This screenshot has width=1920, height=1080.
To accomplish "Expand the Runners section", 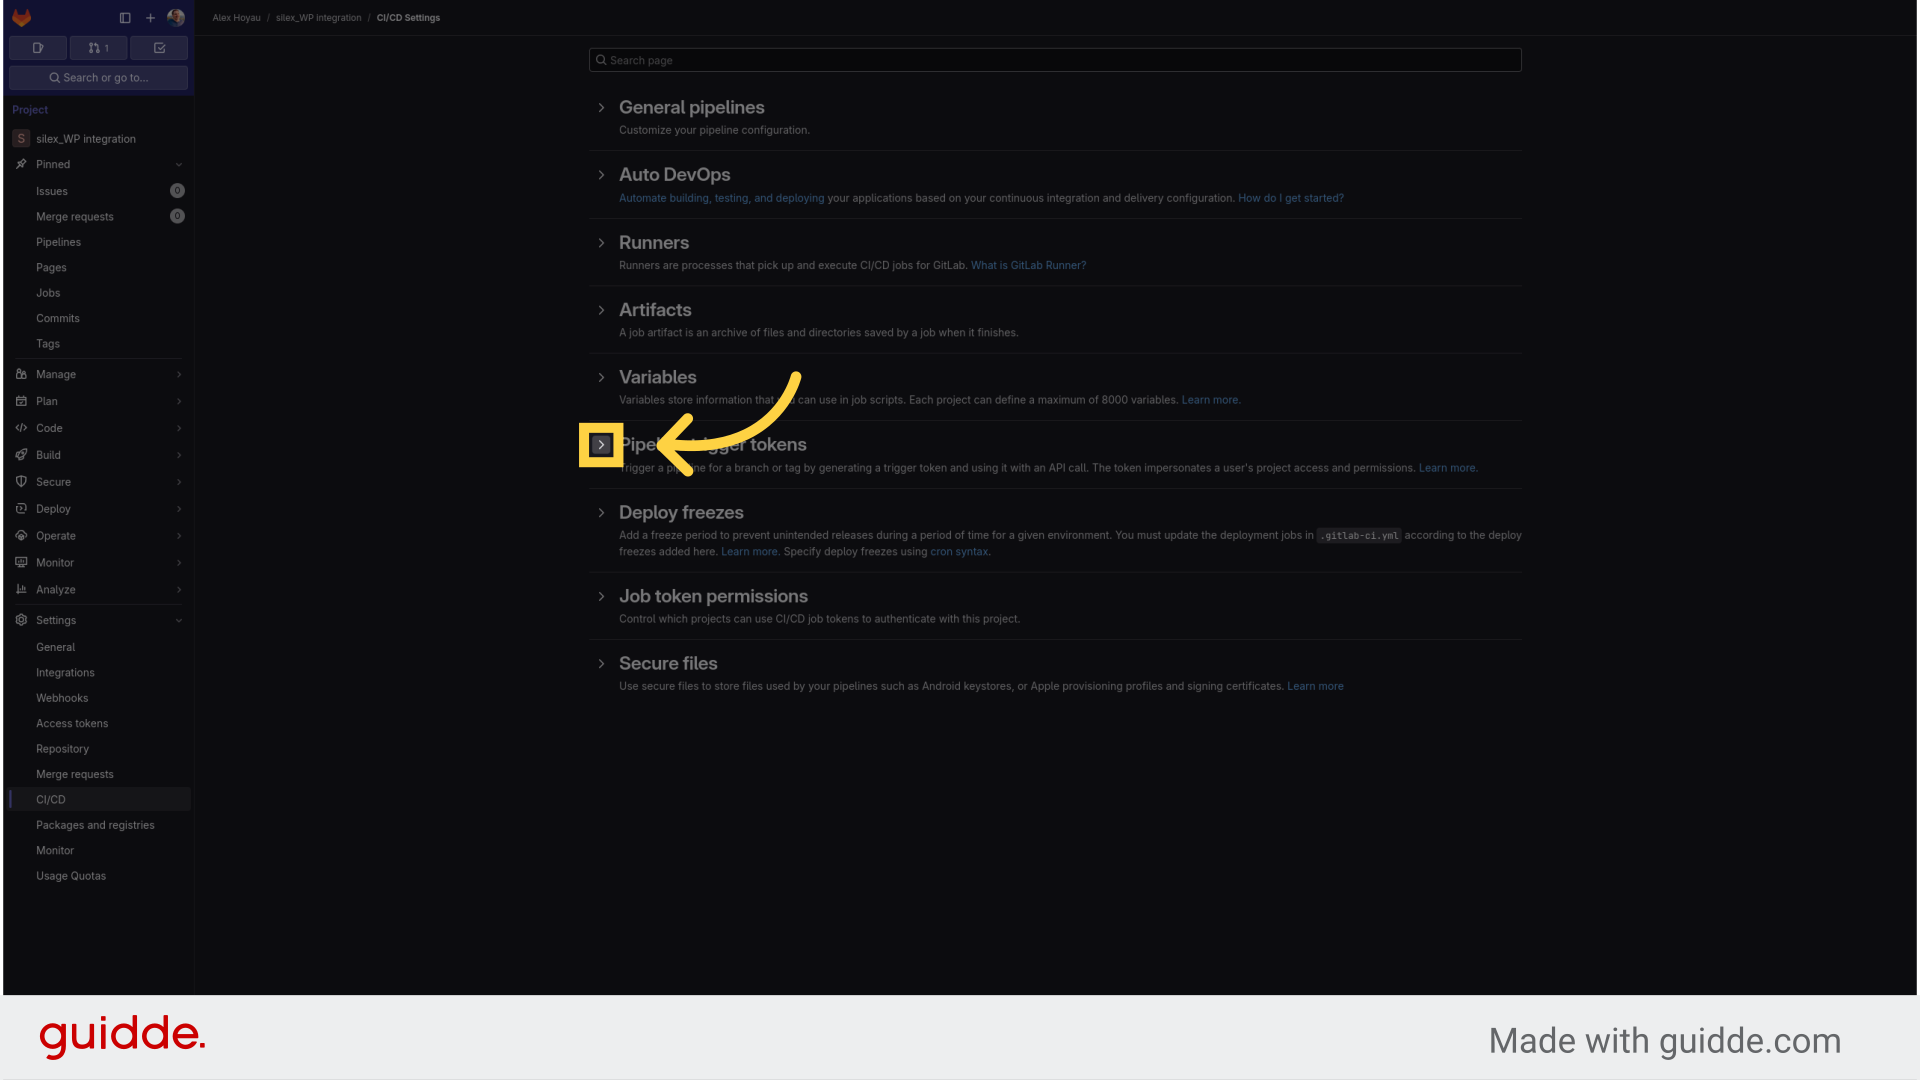I will (x=601, y=243).
